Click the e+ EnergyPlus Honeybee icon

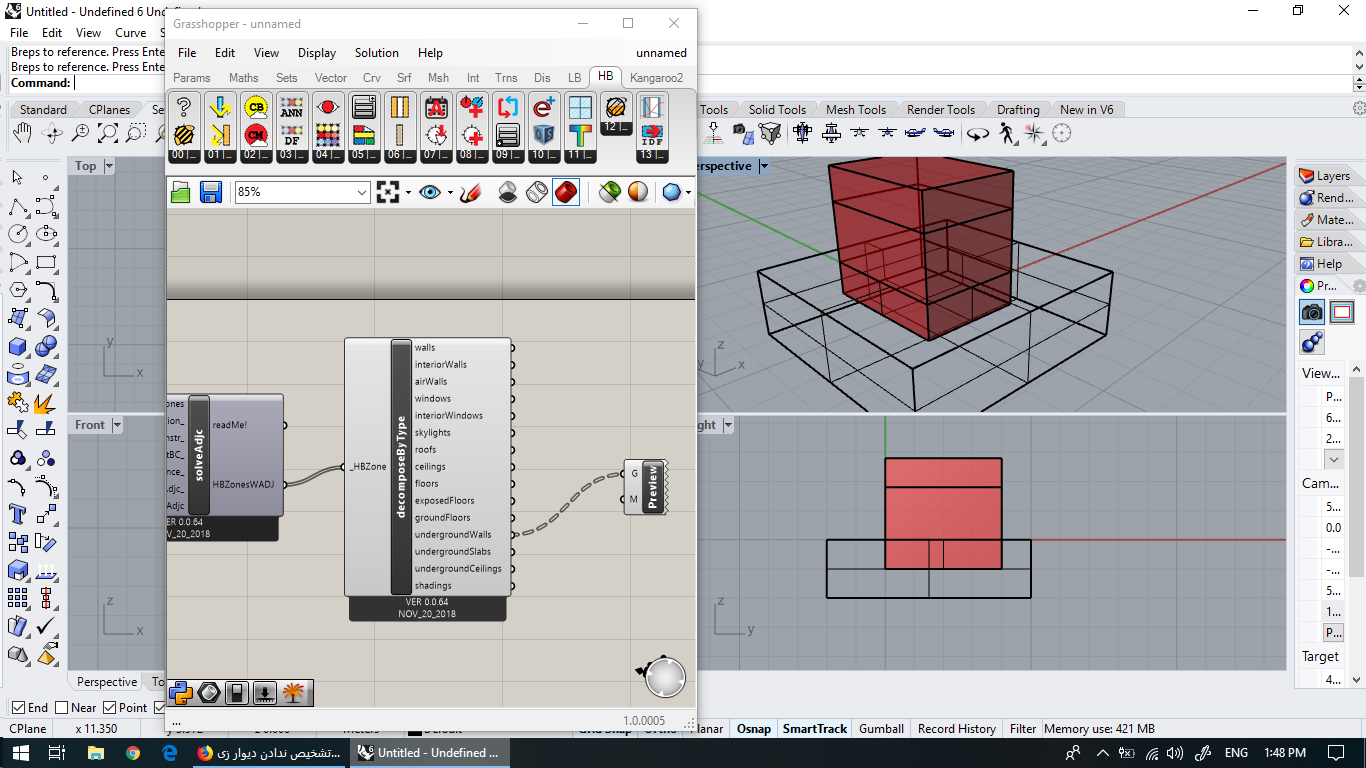click(x=544, y=107)
